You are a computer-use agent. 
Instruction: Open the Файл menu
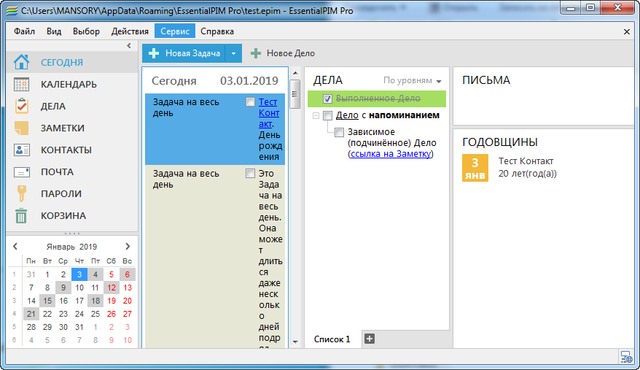[24, 31]
